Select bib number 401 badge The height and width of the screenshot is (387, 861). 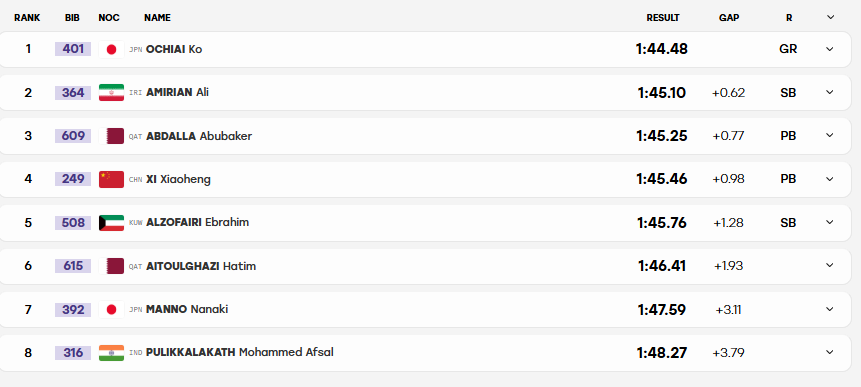[73, 49]
